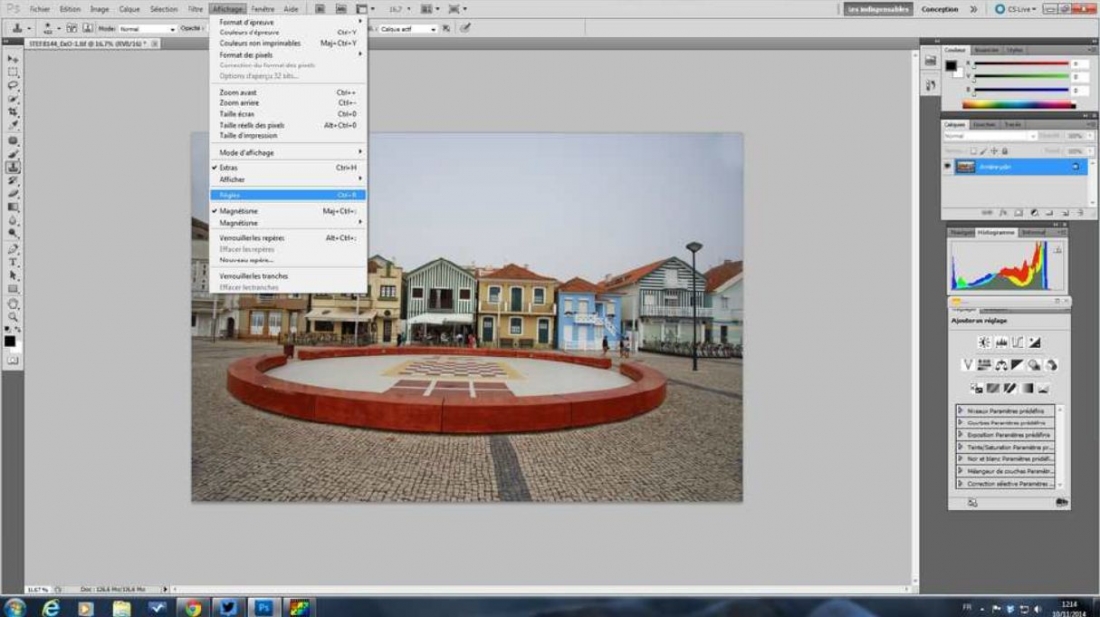Toggle the checked Magnétisme menu option
The width and height of the screenshot is (1100, 617).
click(x=238, y=211)
